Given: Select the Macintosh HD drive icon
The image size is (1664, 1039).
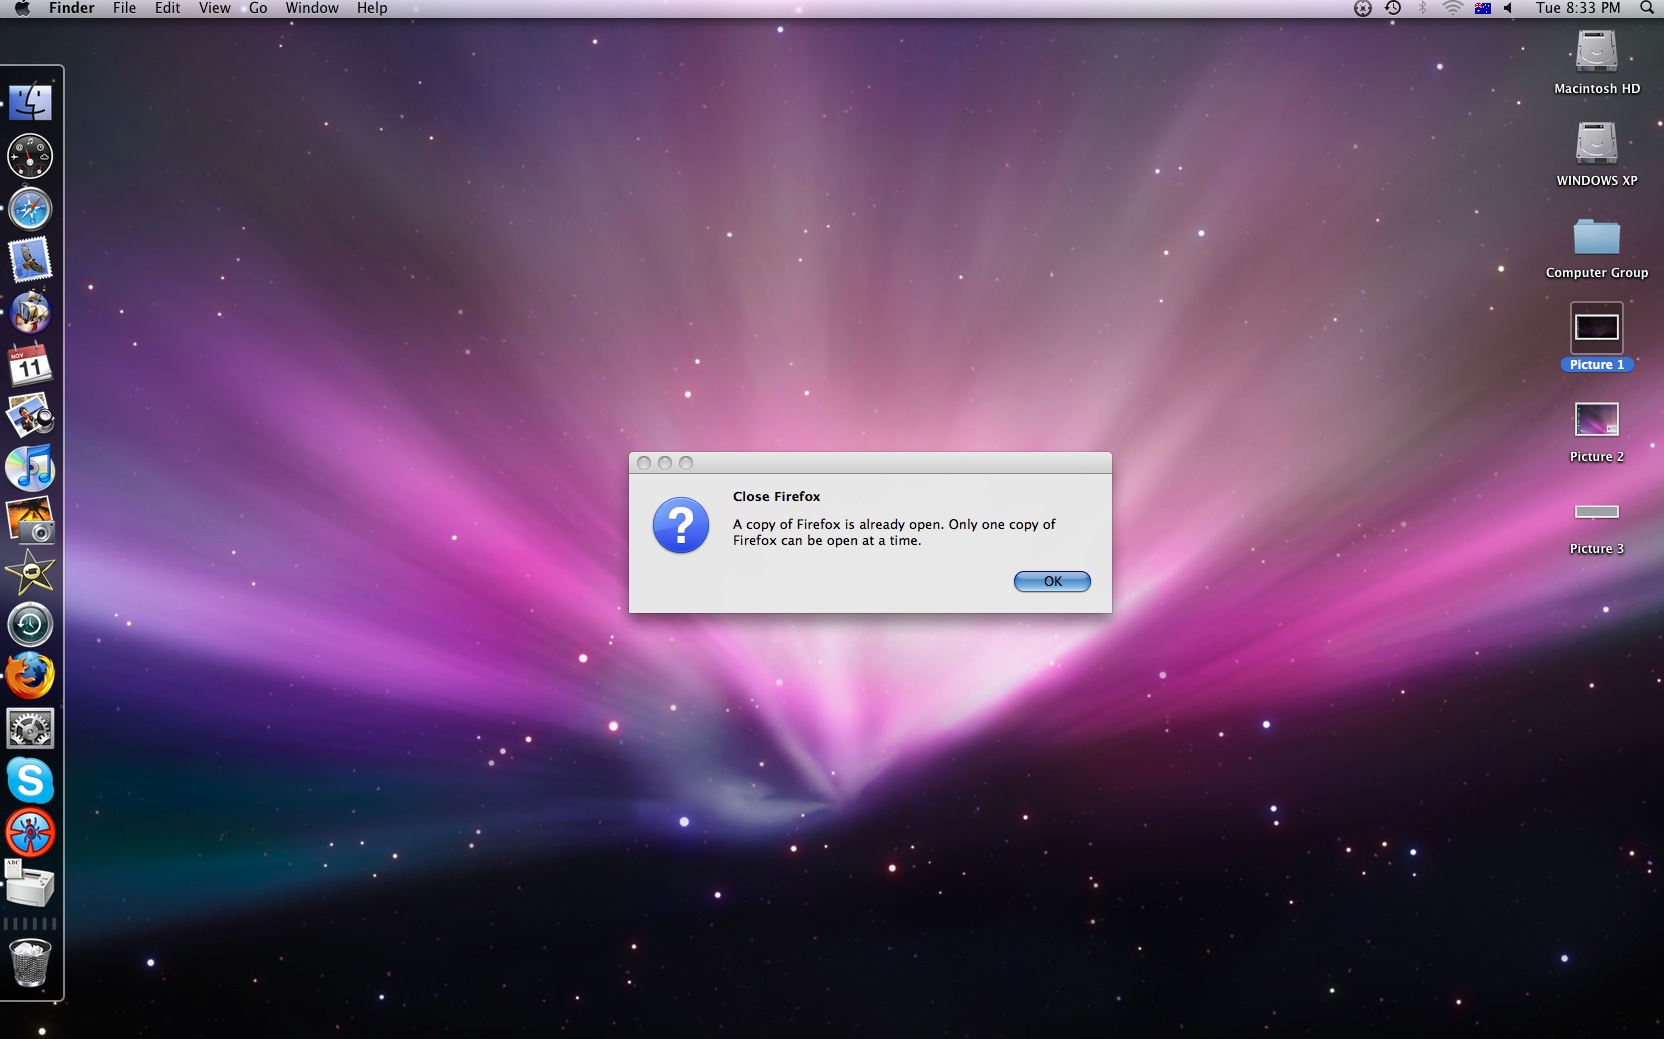Looking at the screenshot, I should click(1597, 51).
